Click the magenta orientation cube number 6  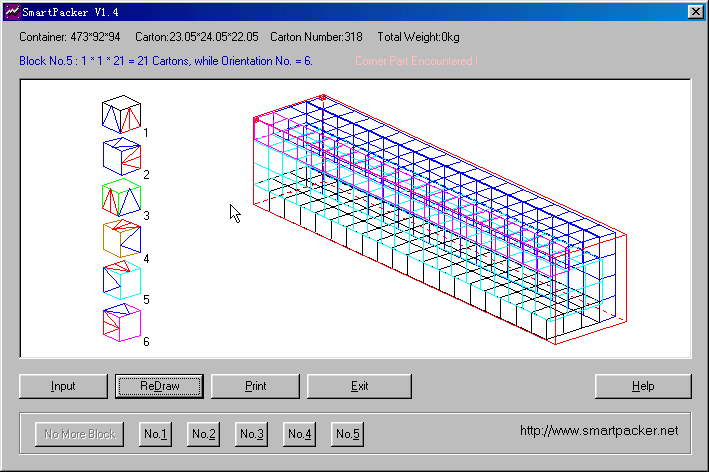pyautogui.click(x=121, y=323)
